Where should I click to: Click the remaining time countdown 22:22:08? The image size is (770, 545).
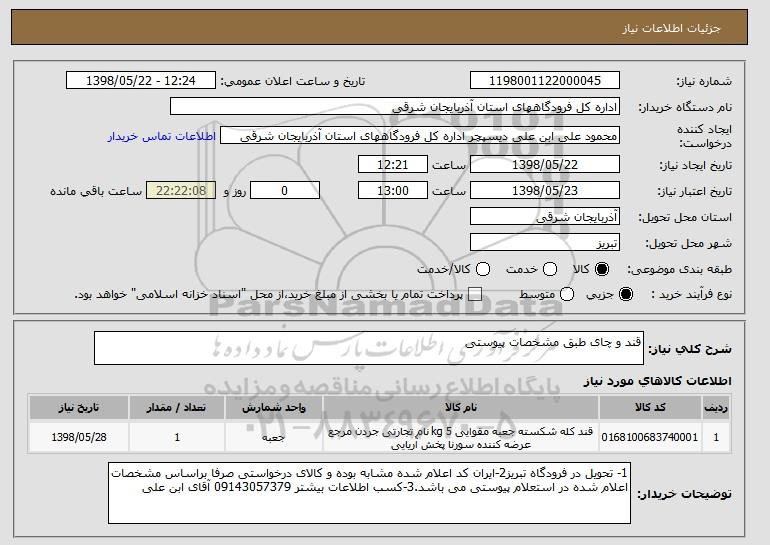point(181,191)
